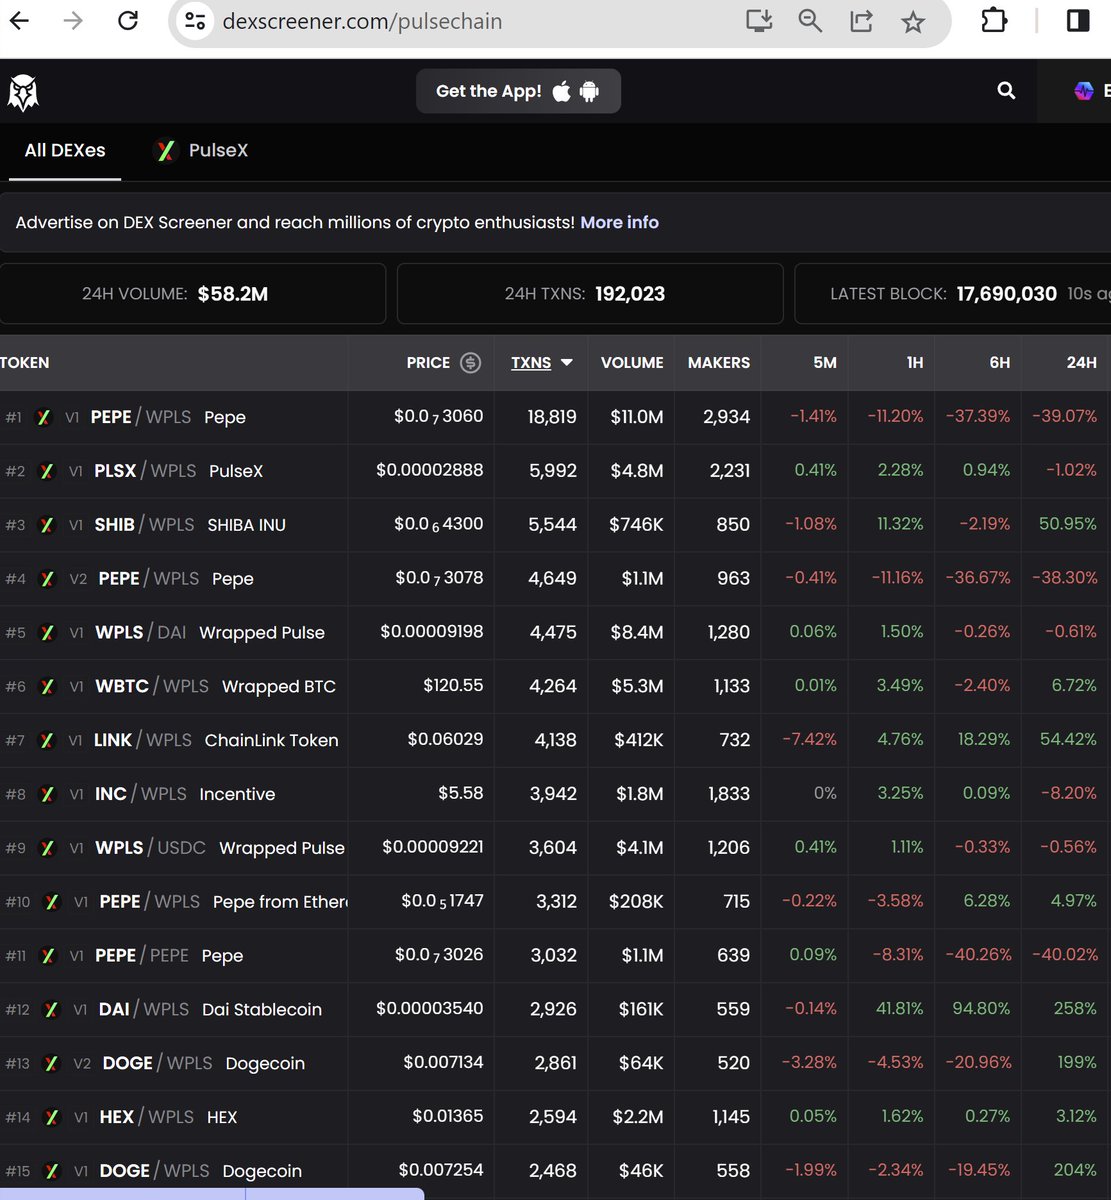Open site information icon in address bar
The image size is (1111, 1200).
(195, 21)
